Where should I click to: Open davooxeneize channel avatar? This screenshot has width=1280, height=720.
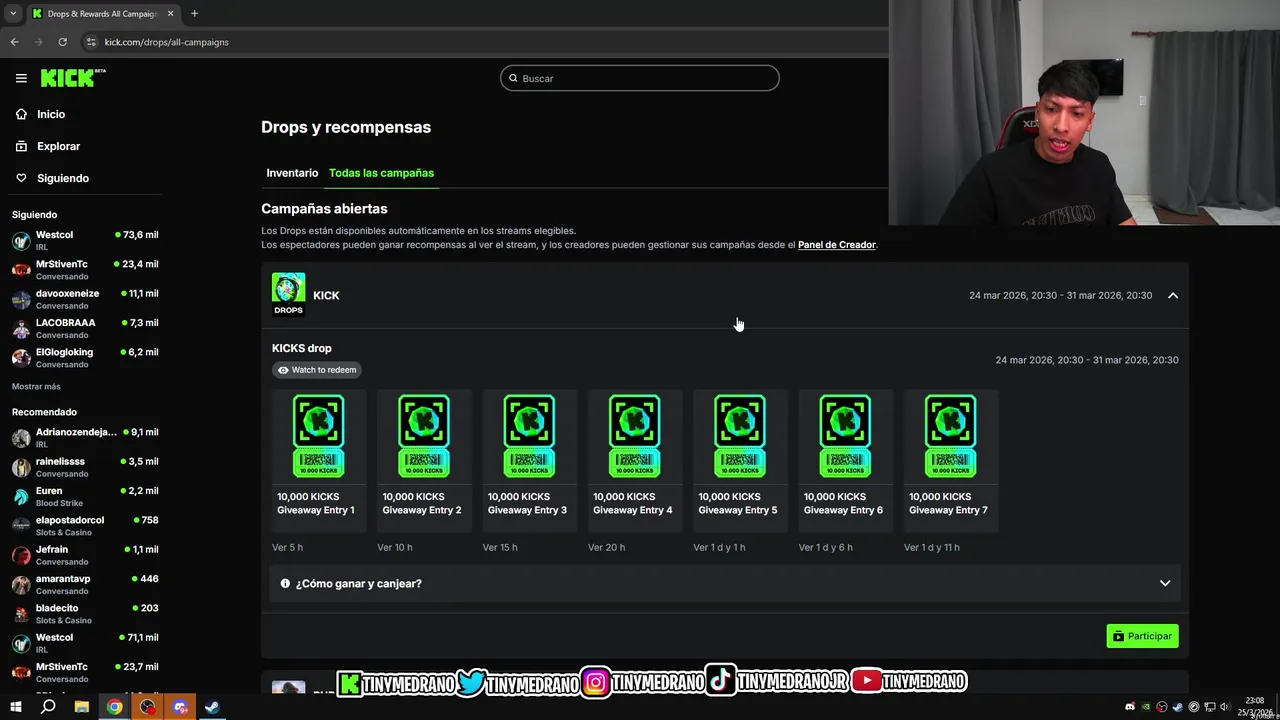tap(21, 299)
